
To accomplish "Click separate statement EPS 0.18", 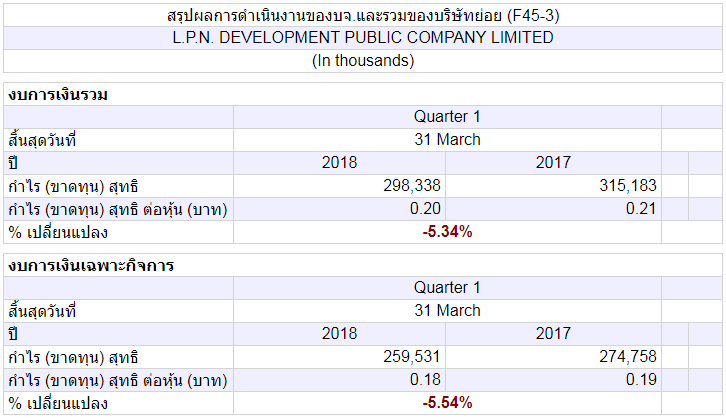I will [x=425, y=380].
